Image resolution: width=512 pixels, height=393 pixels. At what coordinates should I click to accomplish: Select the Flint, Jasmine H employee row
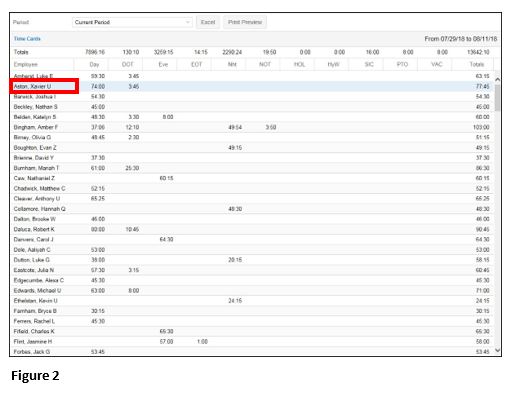click(252, 342)
